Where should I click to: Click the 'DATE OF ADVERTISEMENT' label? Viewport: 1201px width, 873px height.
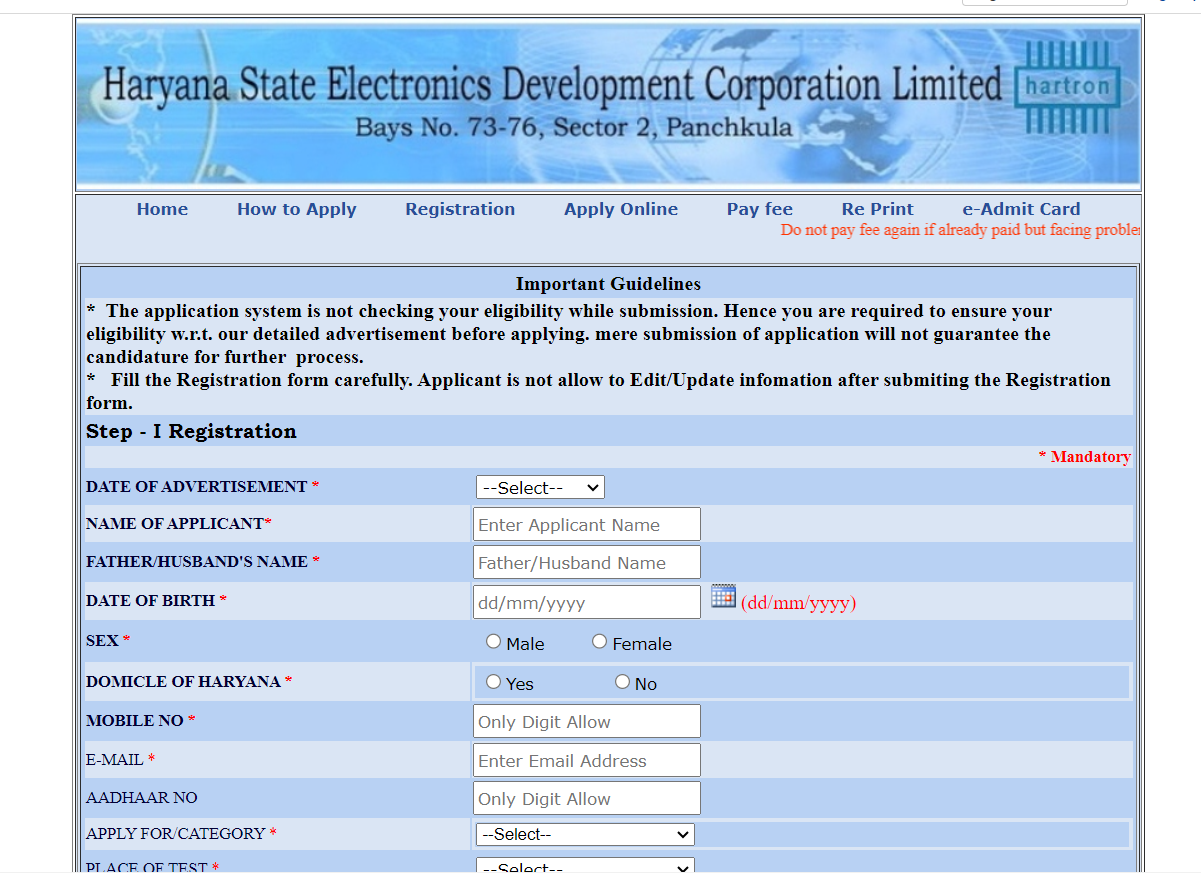[197, 487]
